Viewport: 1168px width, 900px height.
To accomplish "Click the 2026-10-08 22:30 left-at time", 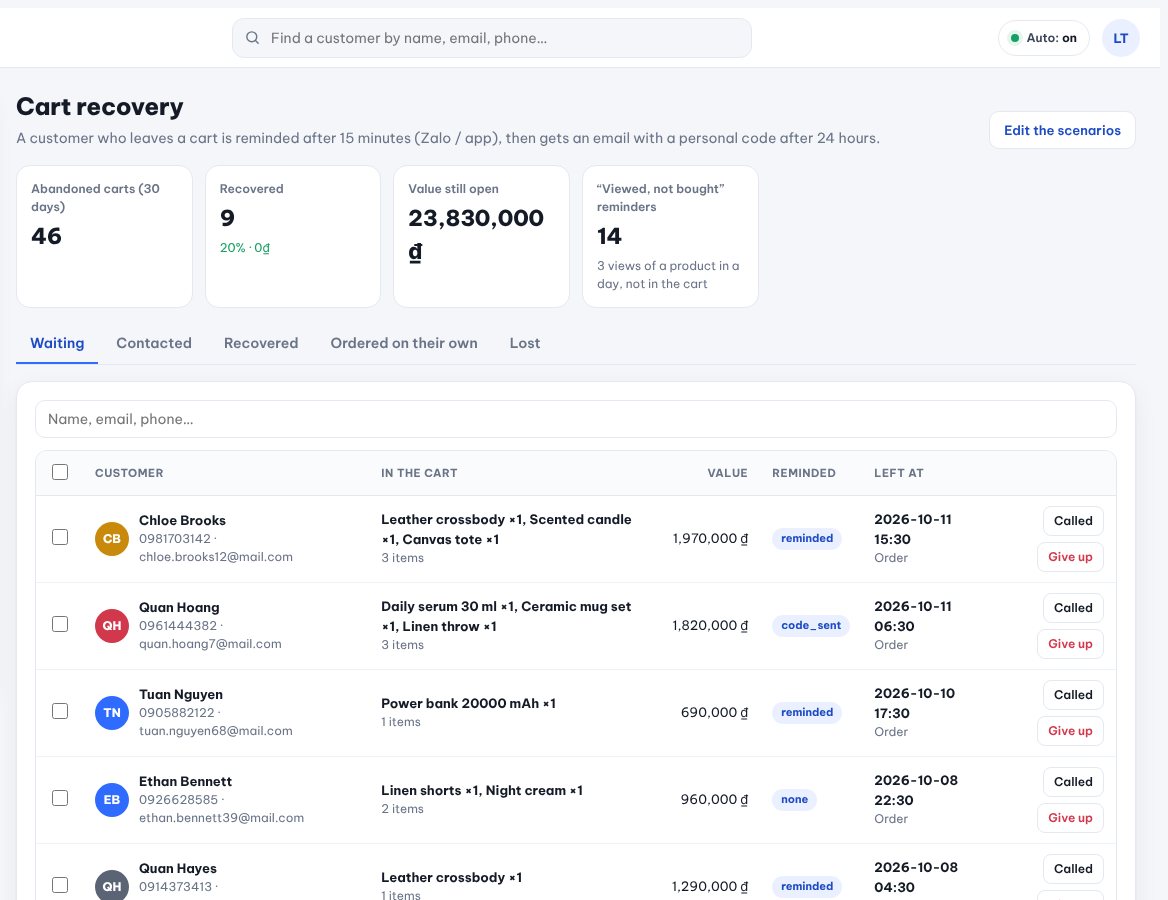I will (915, 790).
